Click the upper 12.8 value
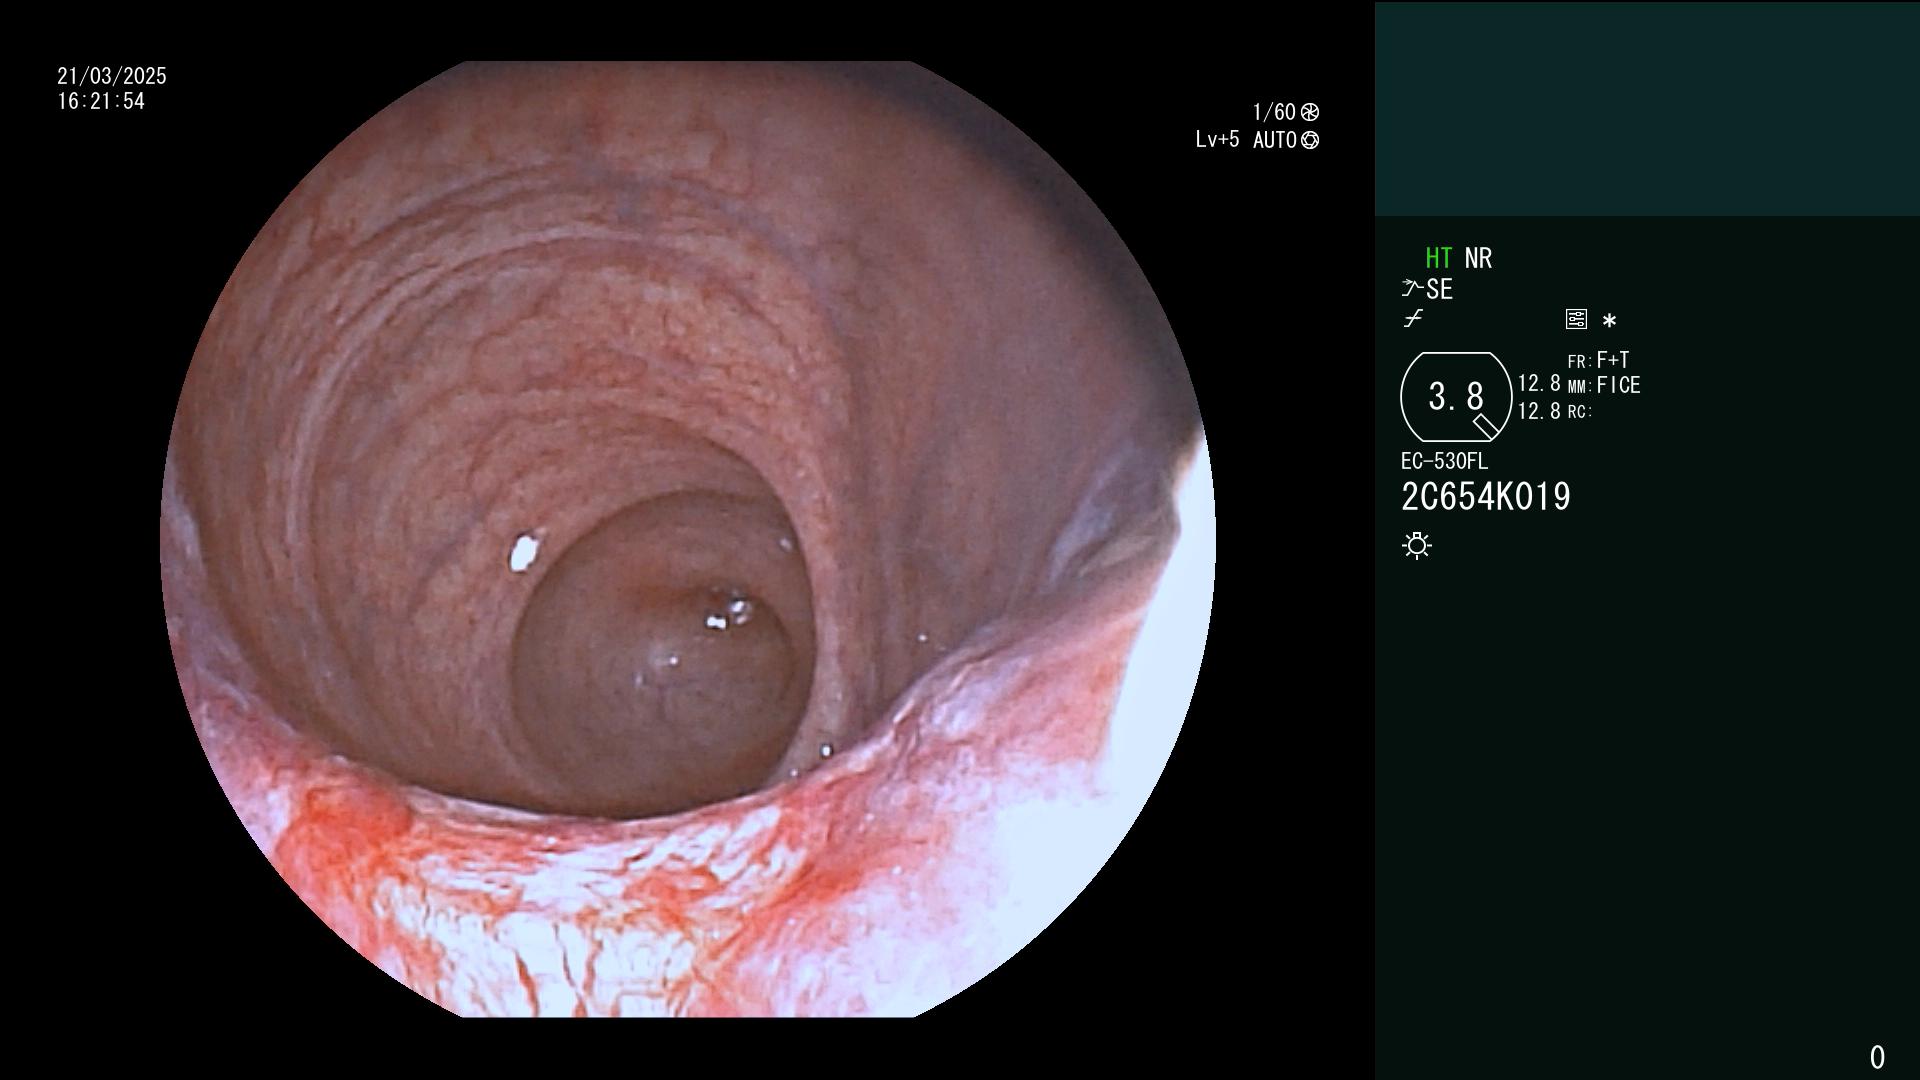 1539,383
